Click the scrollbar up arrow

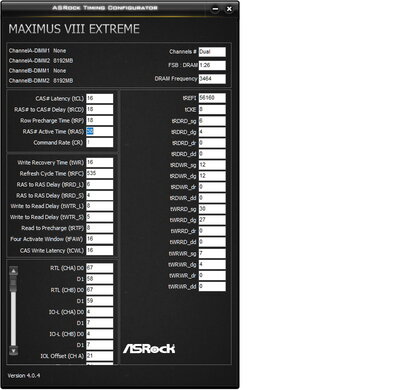(13, 271)
